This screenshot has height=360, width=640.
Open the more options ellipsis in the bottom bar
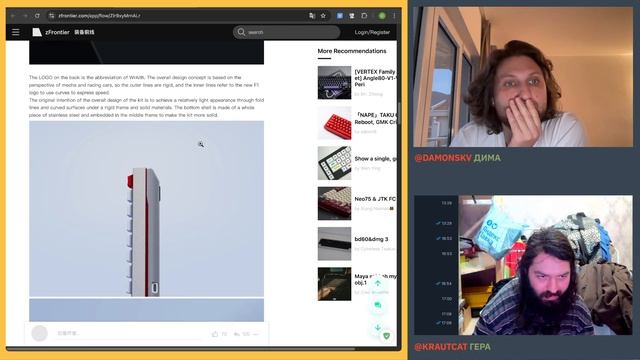pyautogui.click(x=256, y=334)
